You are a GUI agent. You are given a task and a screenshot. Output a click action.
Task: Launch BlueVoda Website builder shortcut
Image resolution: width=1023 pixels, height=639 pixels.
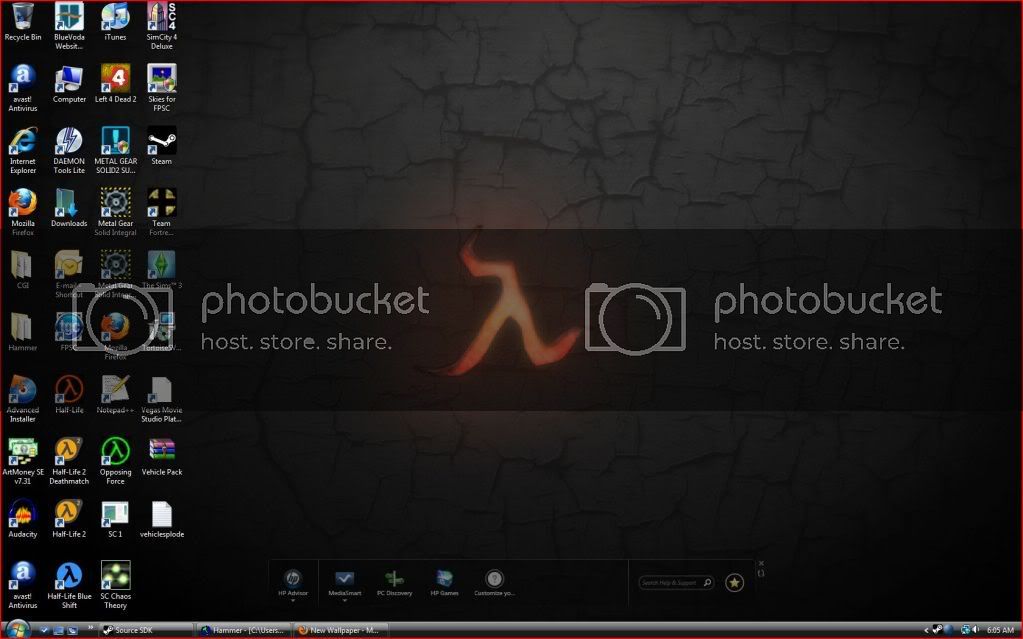point(69,26)
